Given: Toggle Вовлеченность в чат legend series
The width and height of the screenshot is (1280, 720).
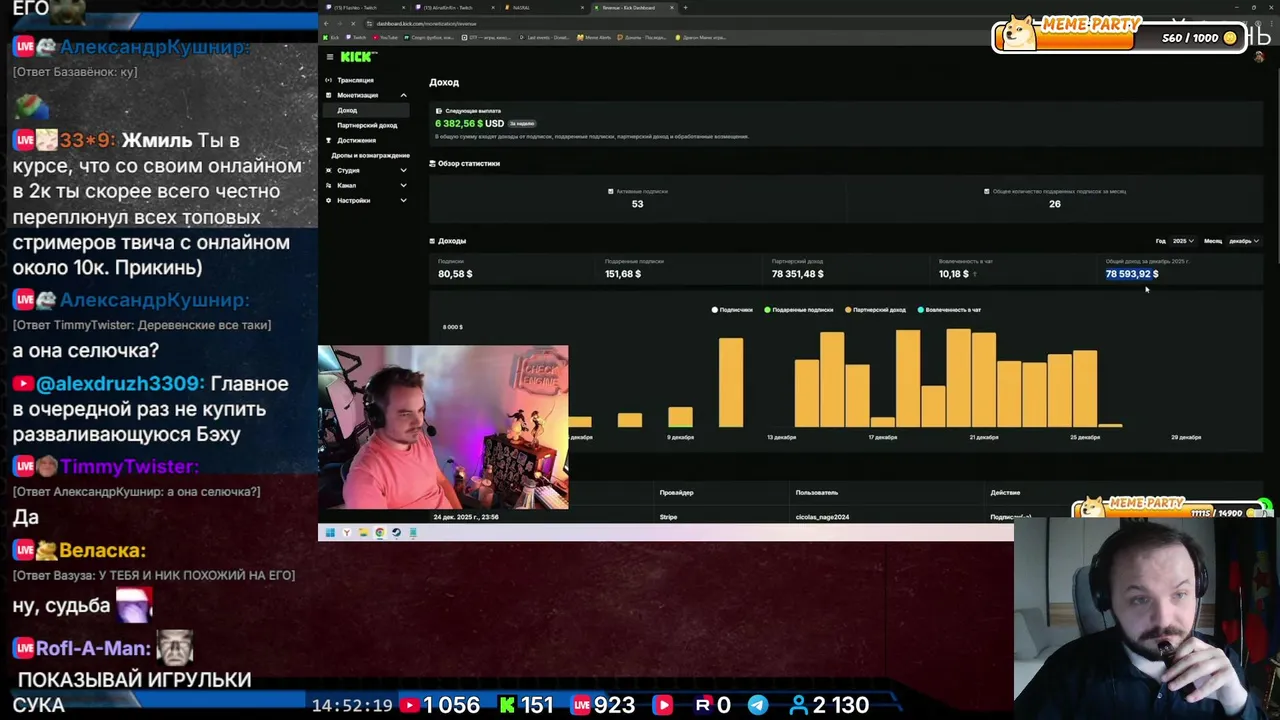Looking at the screenshot, I should 949,310.
